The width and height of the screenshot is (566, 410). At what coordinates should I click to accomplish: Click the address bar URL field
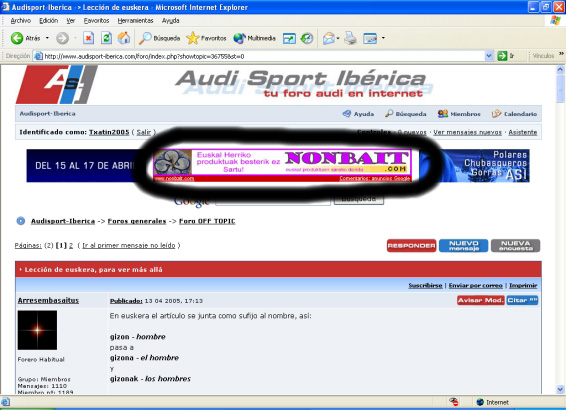[264, 56]
